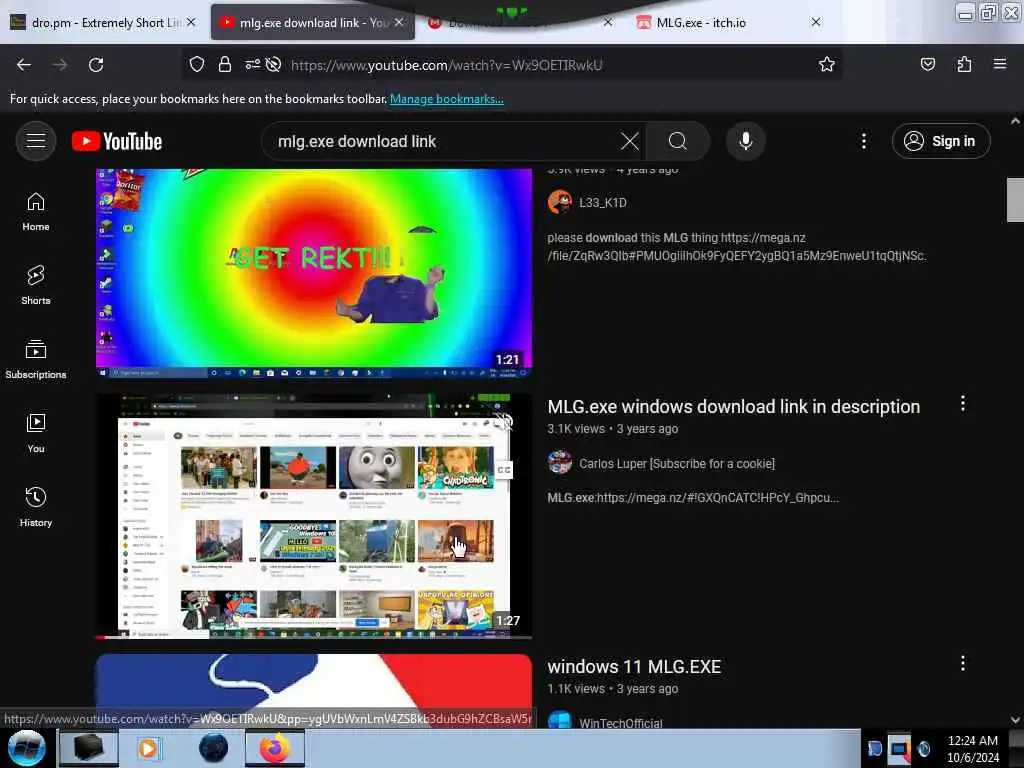Bookmark this page with the star icon

tap(827, 65)
